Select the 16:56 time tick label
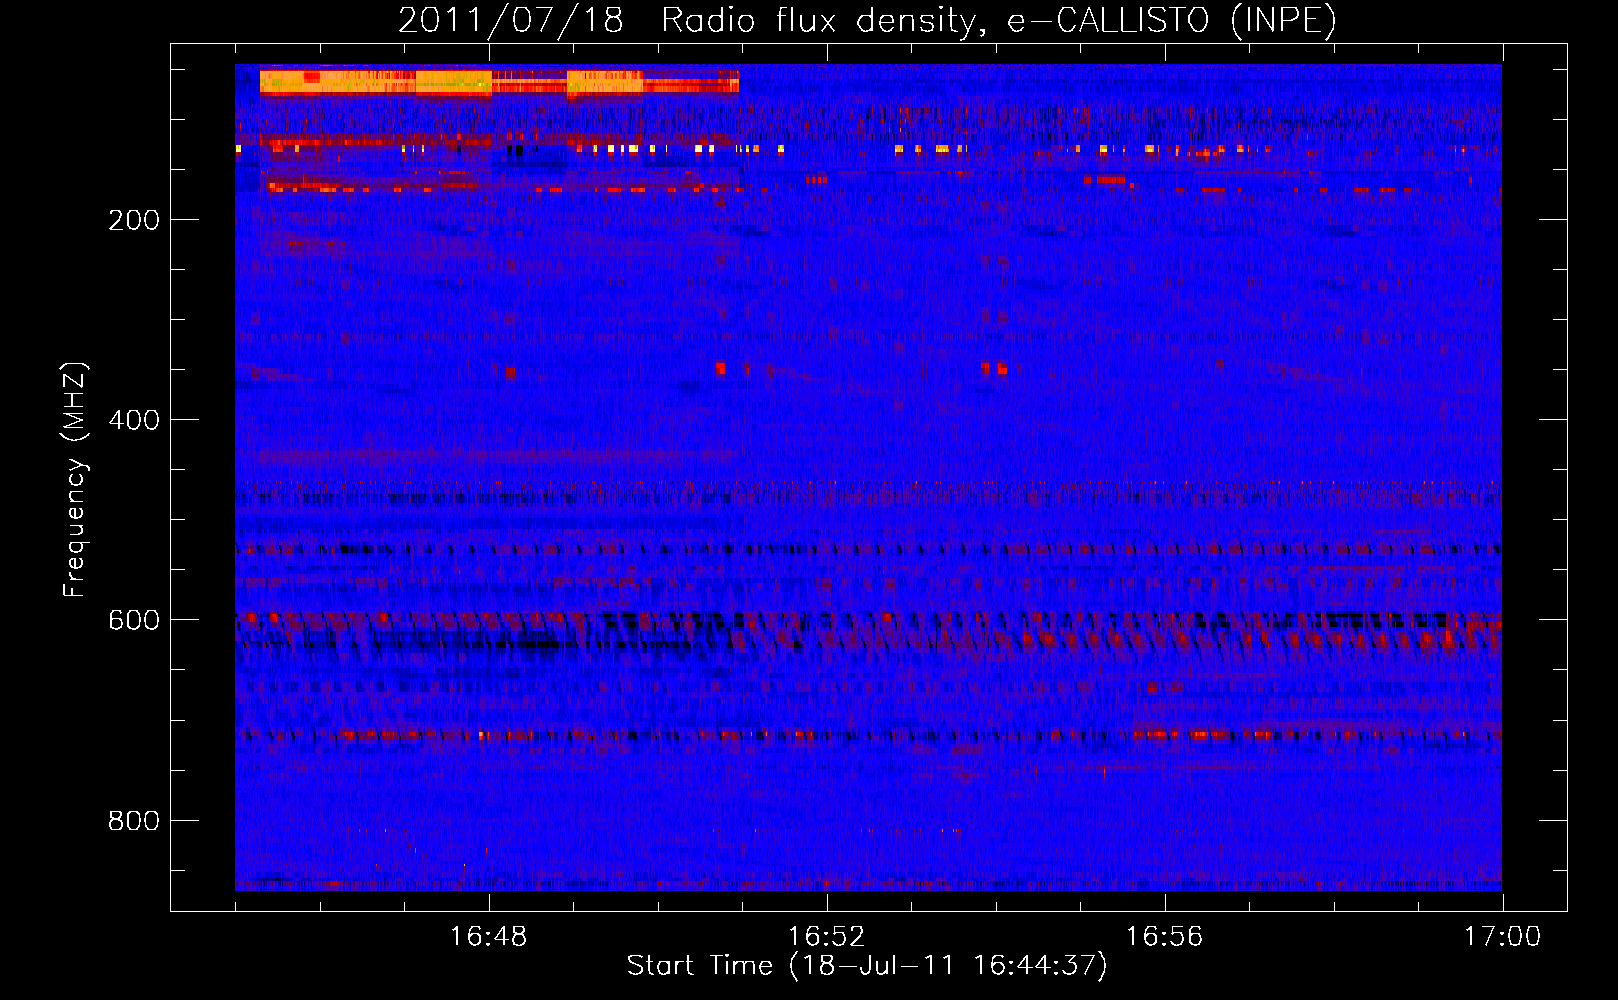Viewport: 1618px width, 1000px height. 1165,937
